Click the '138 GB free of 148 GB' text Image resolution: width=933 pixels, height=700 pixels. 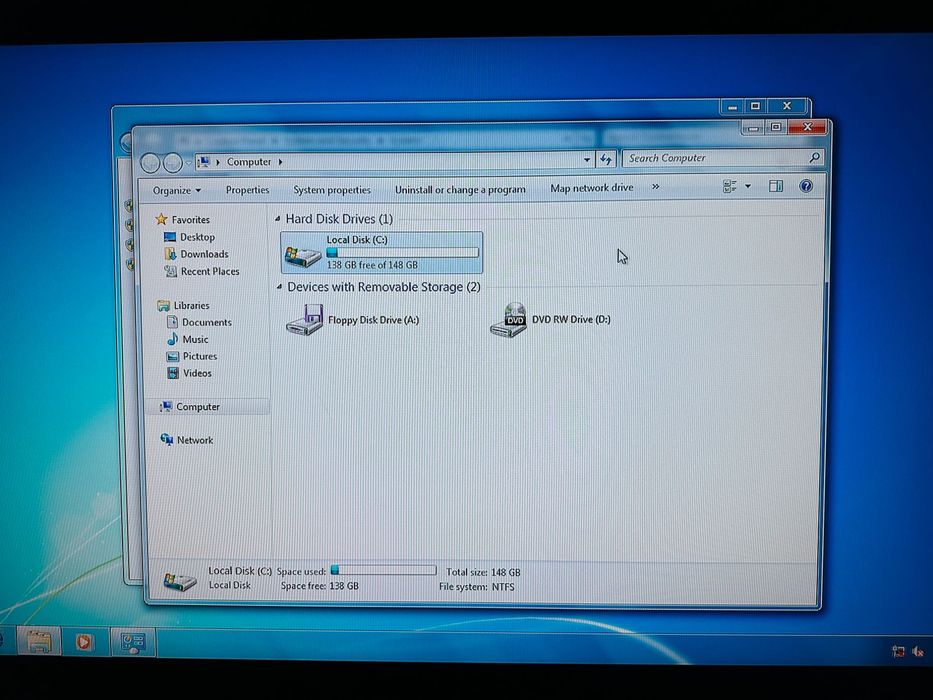coord(372,265)
